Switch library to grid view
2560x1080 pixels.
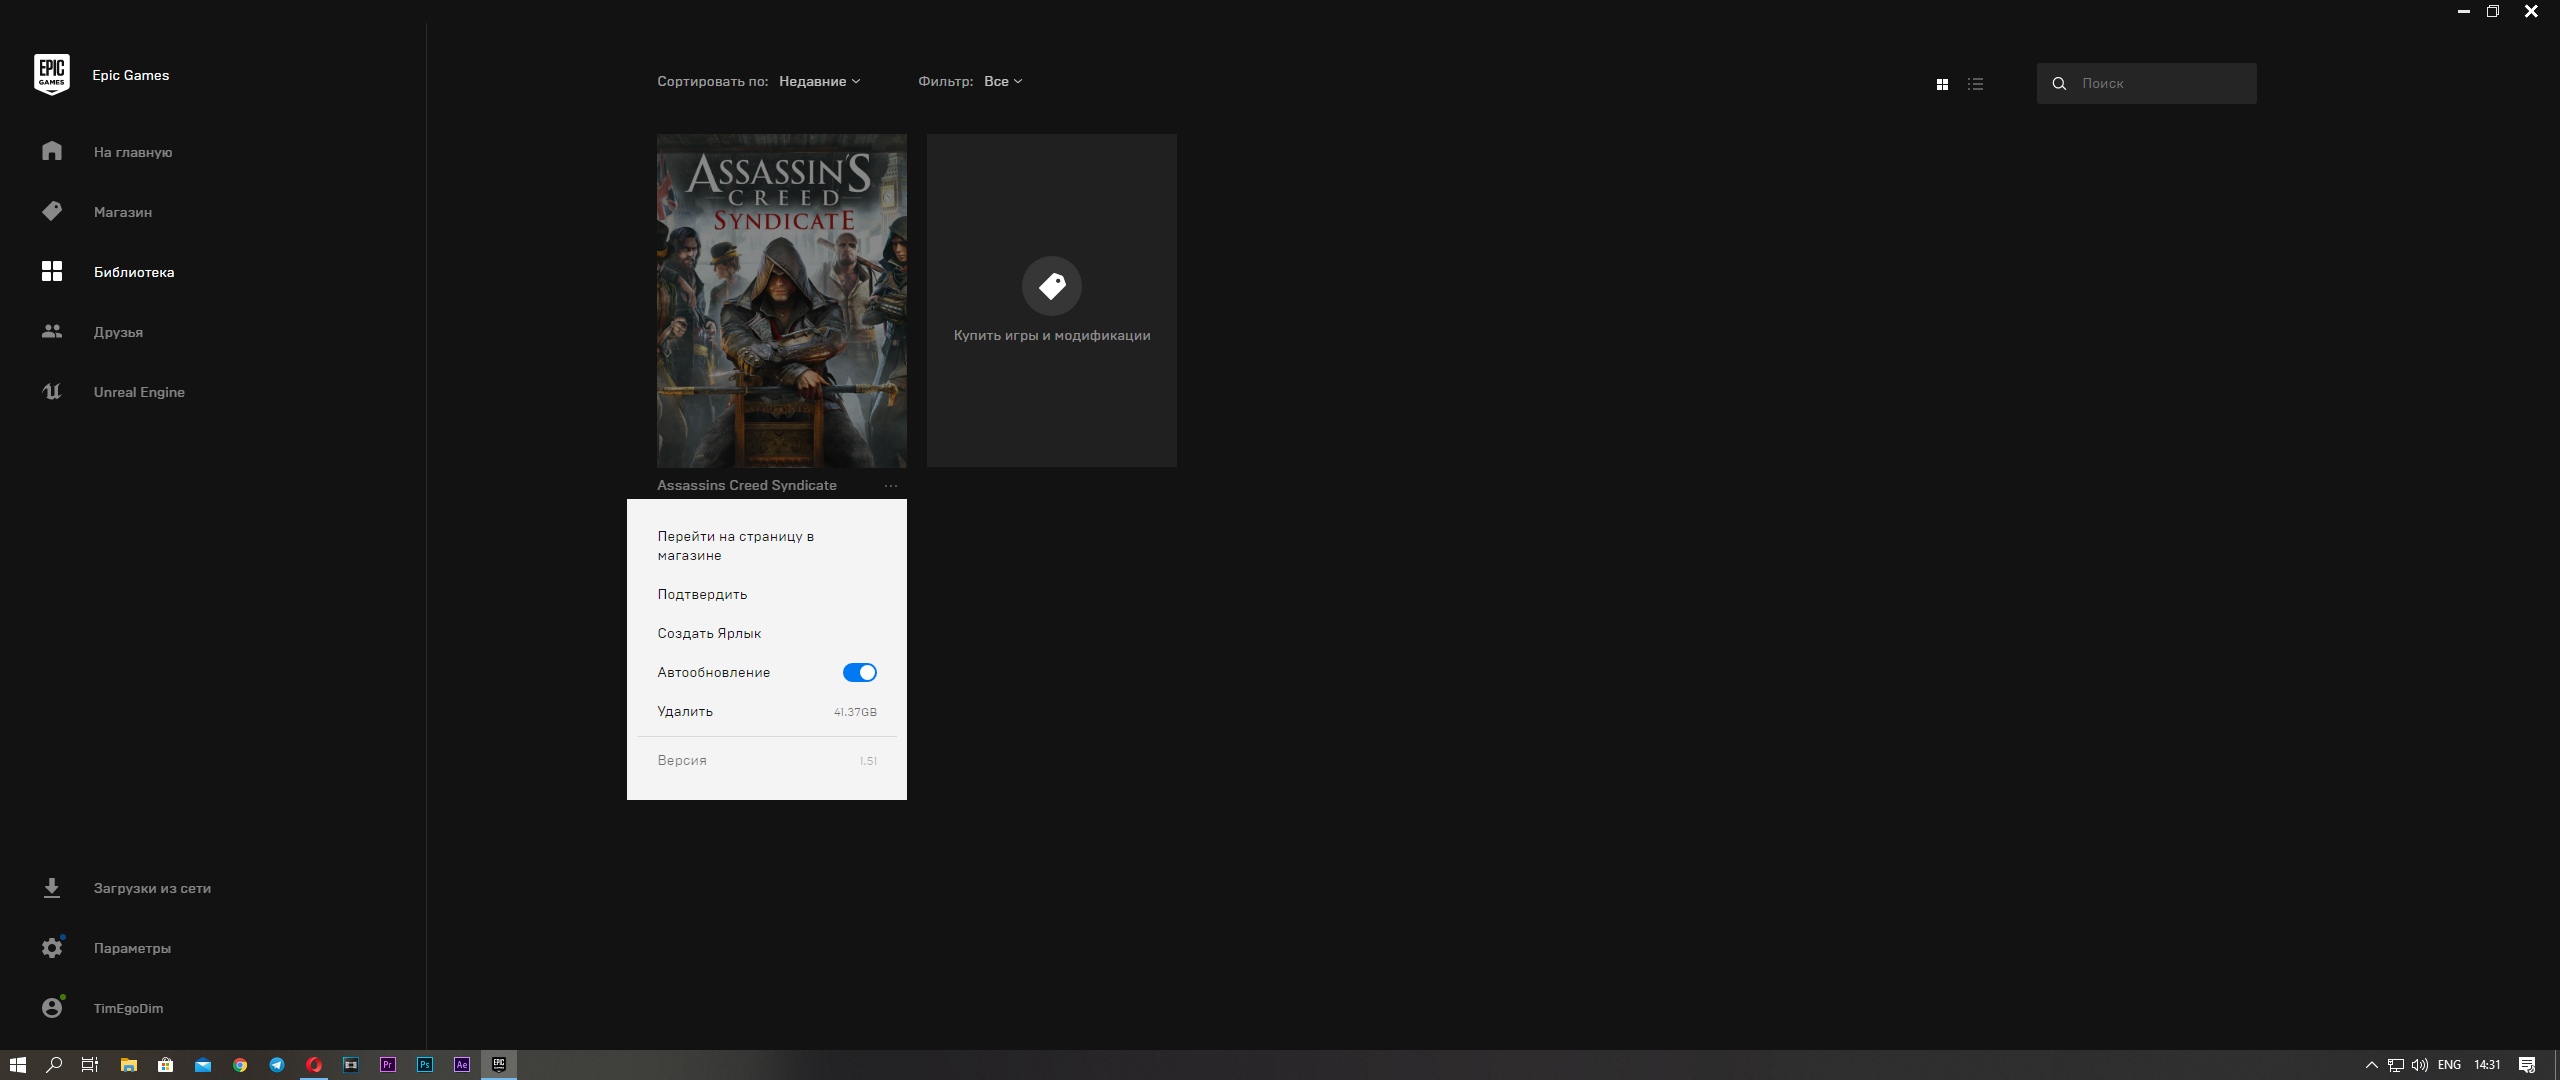coord(1942,84)
